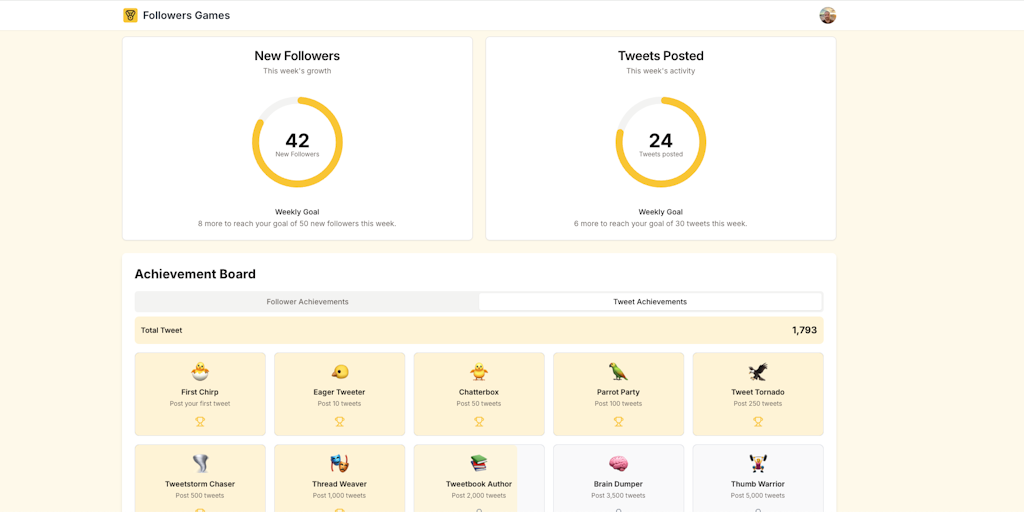
Task: Click the Followers Games logo icon
Action: [130, 15]
